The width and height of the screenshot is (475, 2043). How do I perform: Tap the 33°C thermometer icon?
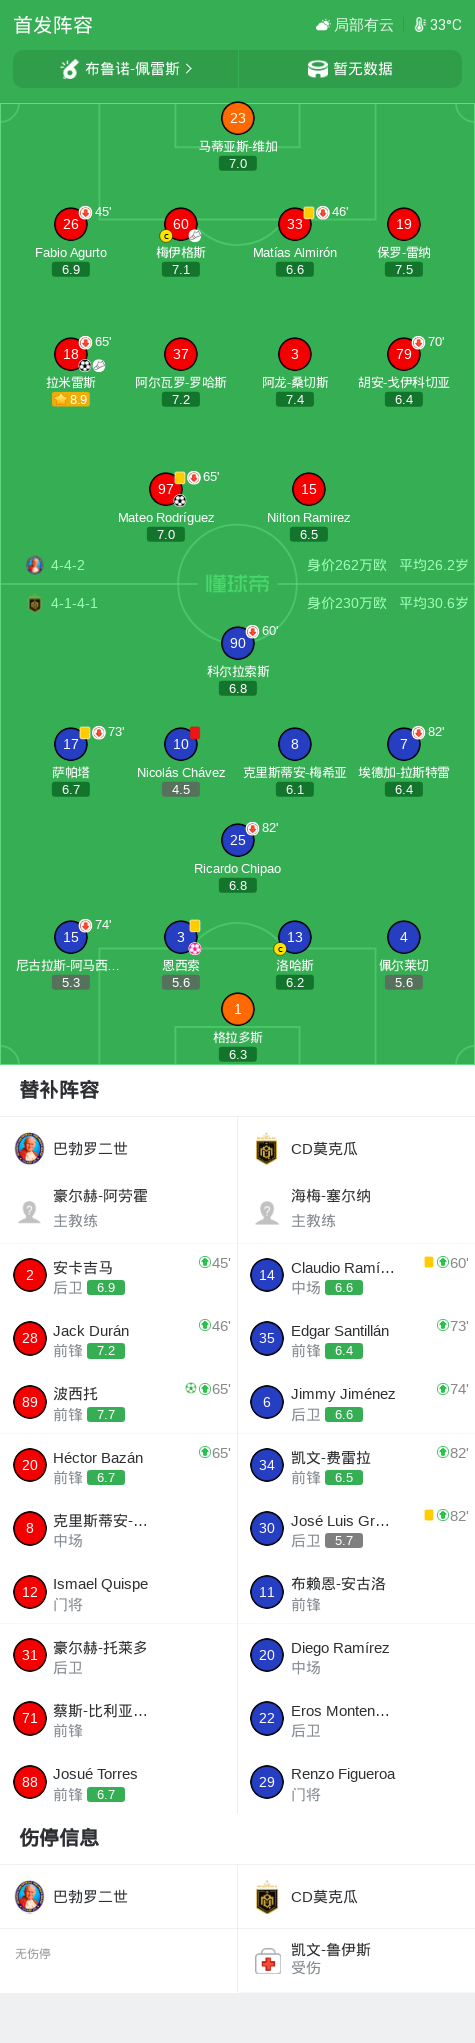coord(420,25)
